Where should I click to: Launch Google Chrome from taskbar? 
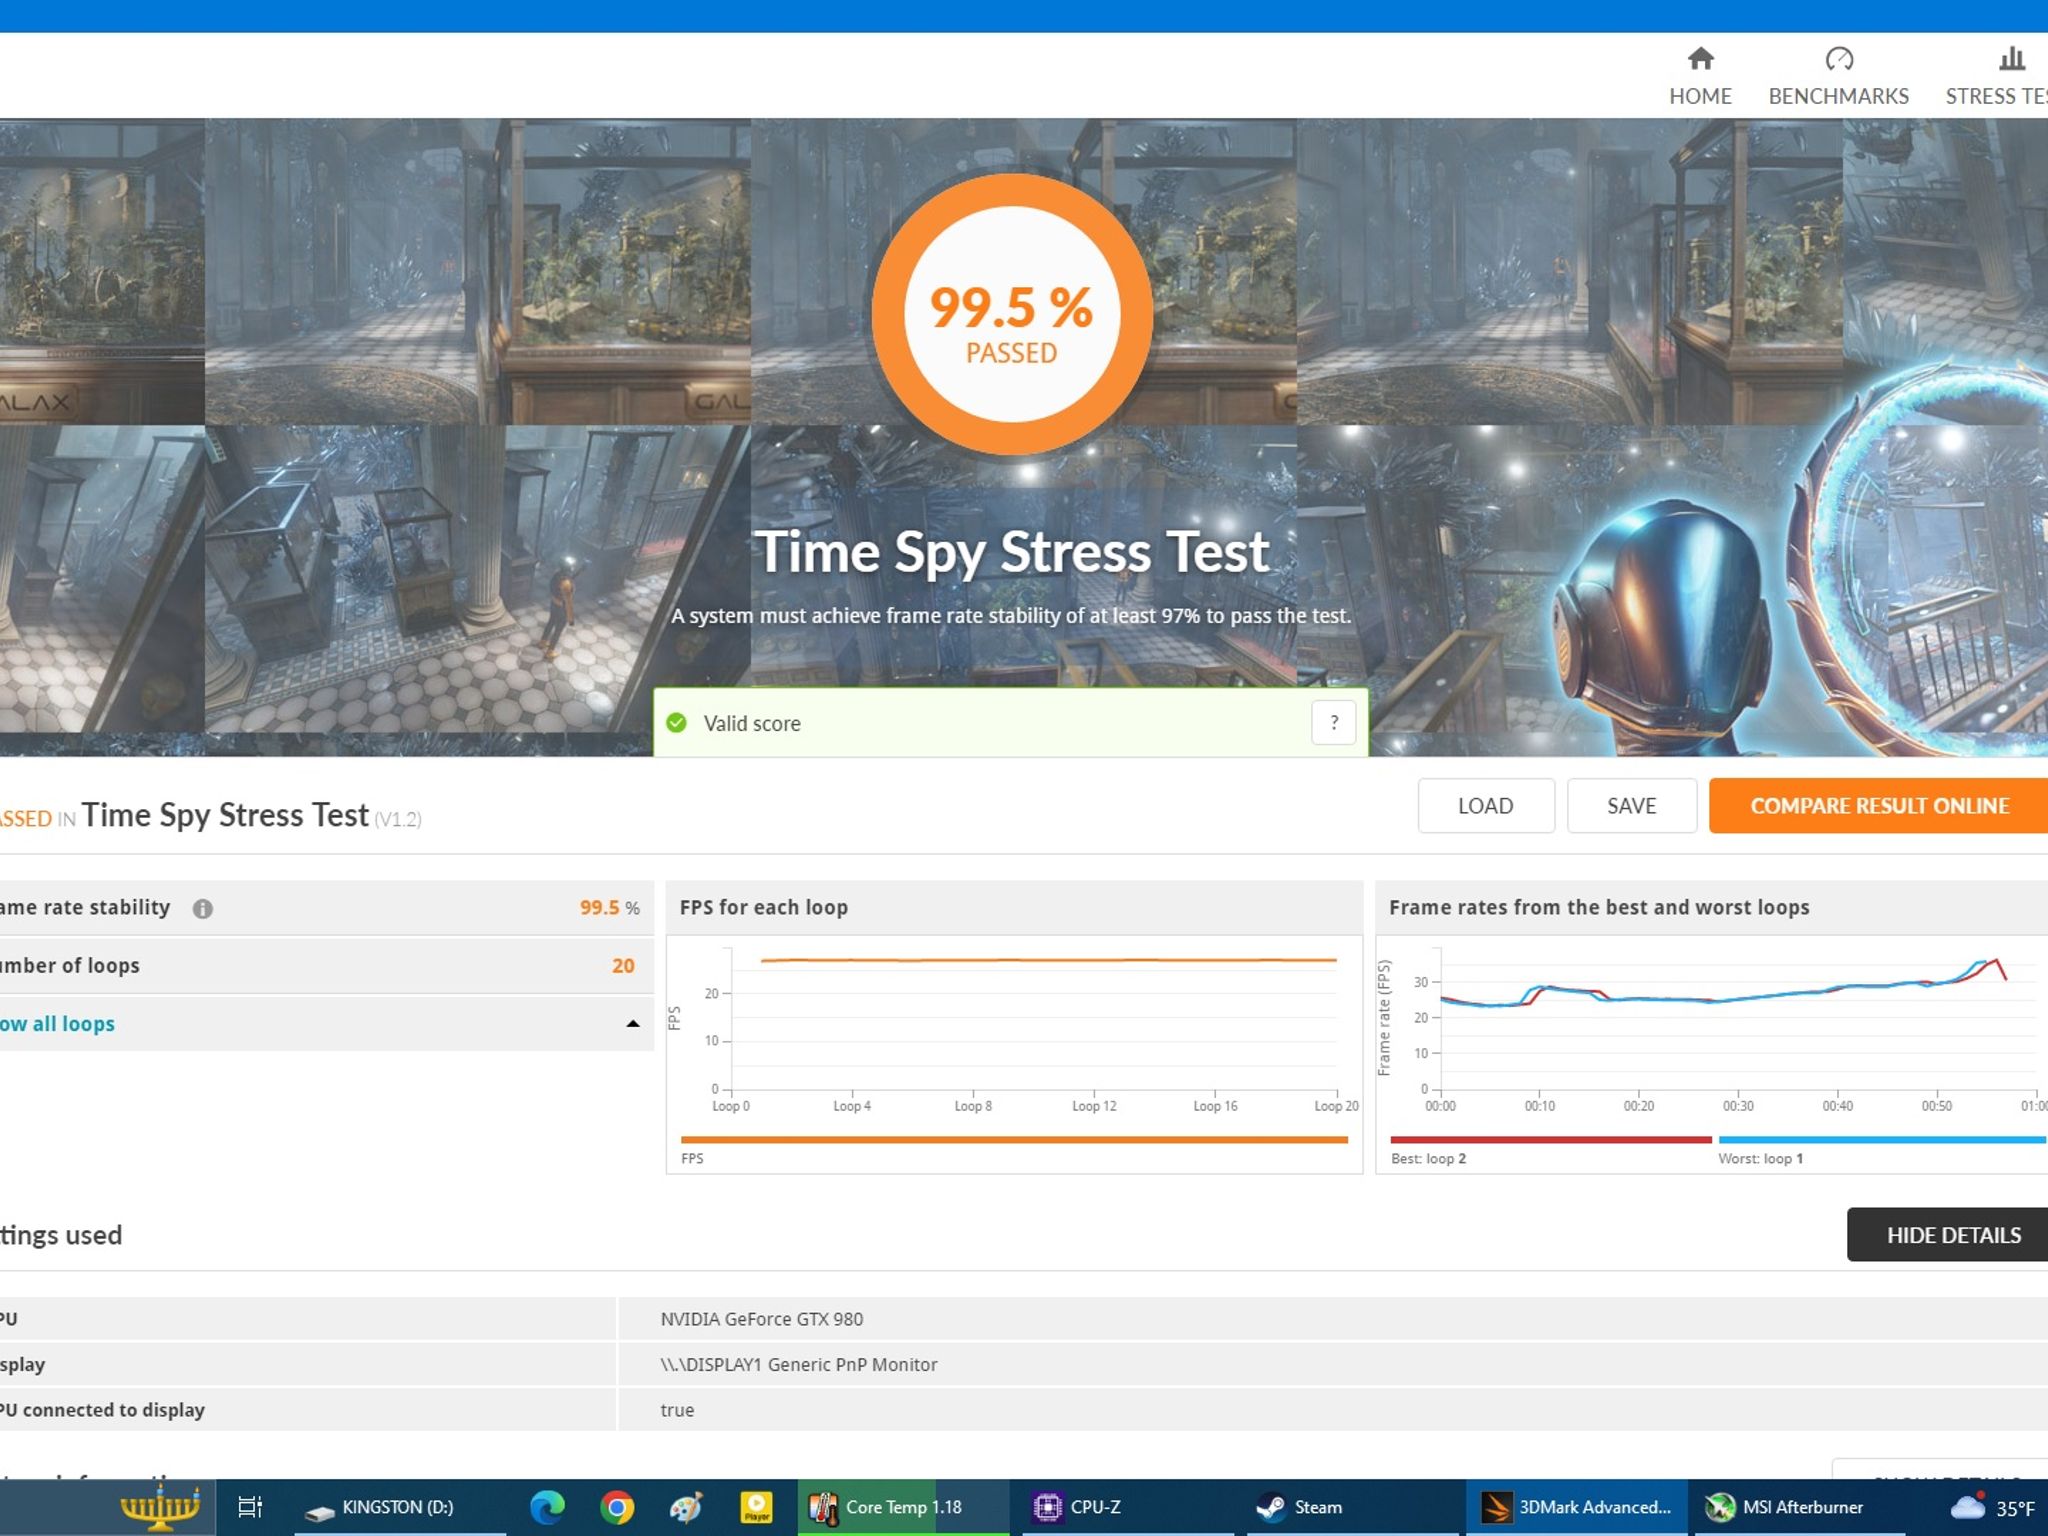tap(617, 1507)
